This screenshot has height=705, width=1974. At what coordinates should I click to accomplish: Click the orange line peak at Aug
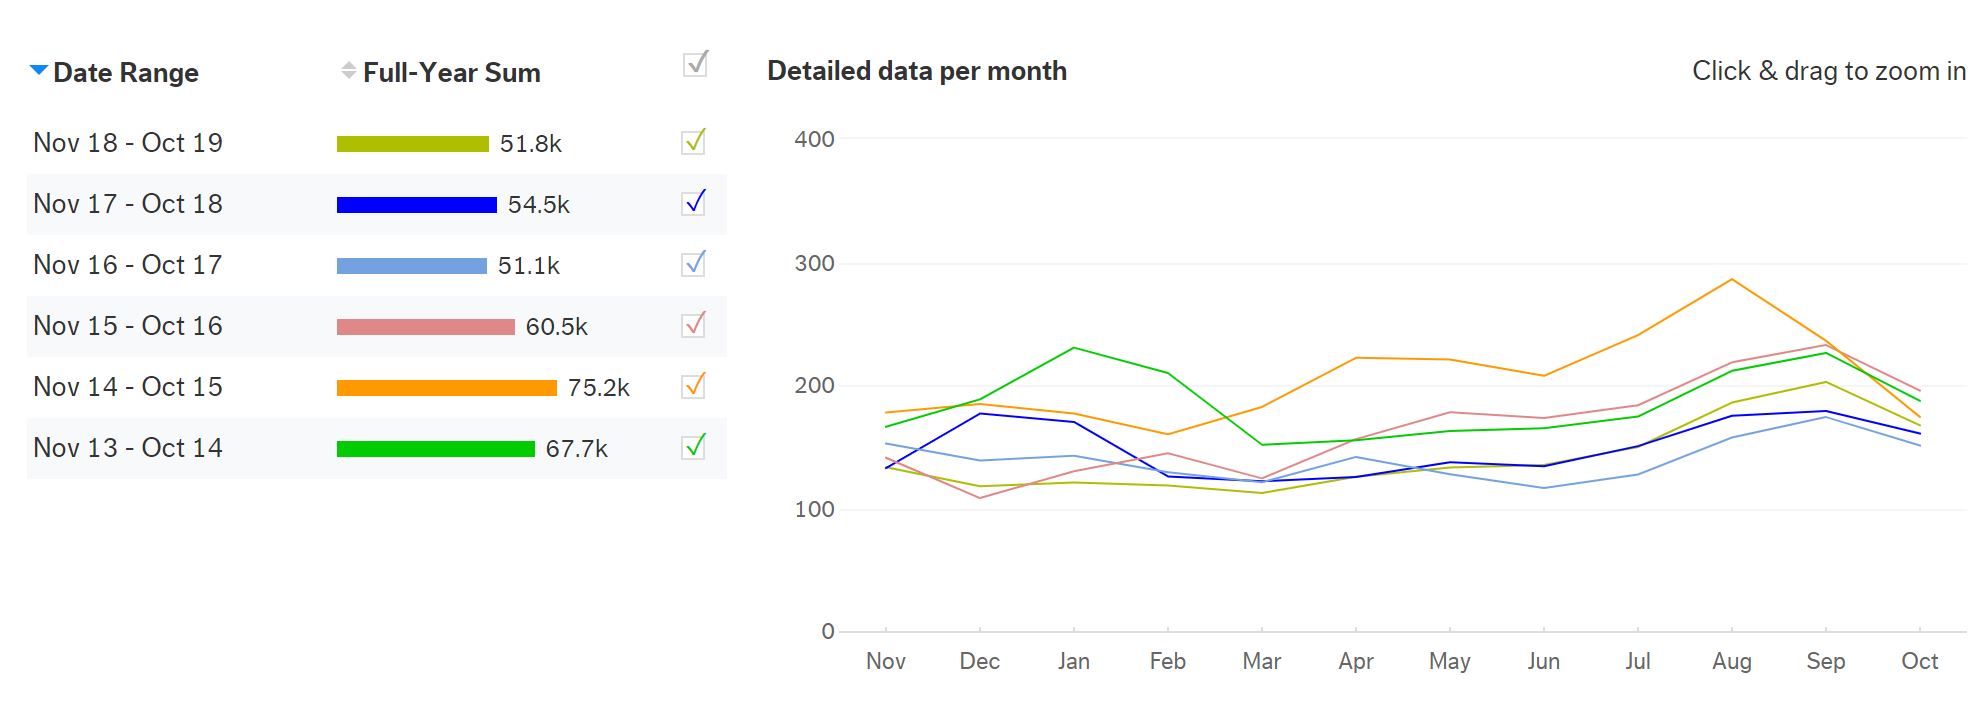pos(1731,279)
